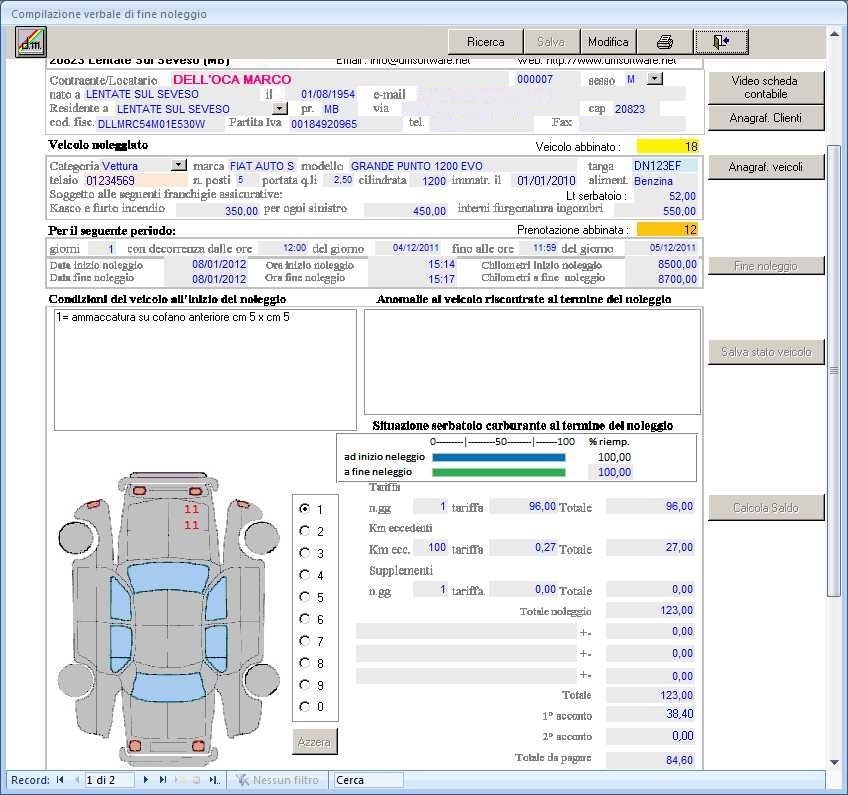848x795 pixels.
Task: Select damage marker radio option 9
Action: tap(304, 685)
